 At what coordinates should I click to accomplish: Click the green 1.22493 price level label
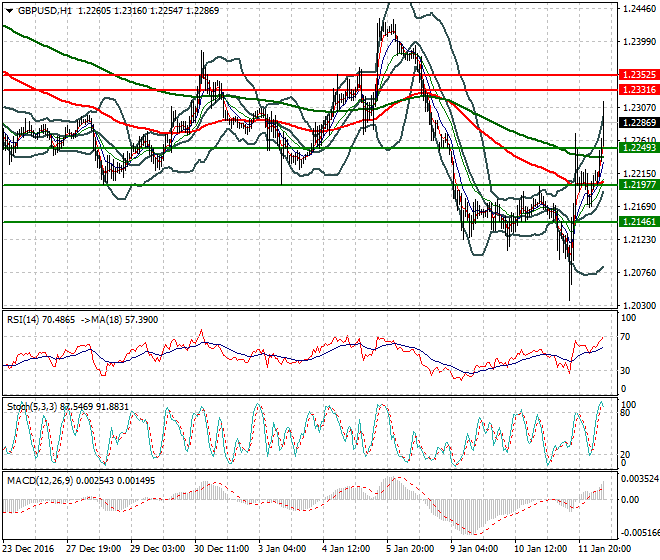pos(638,148)
